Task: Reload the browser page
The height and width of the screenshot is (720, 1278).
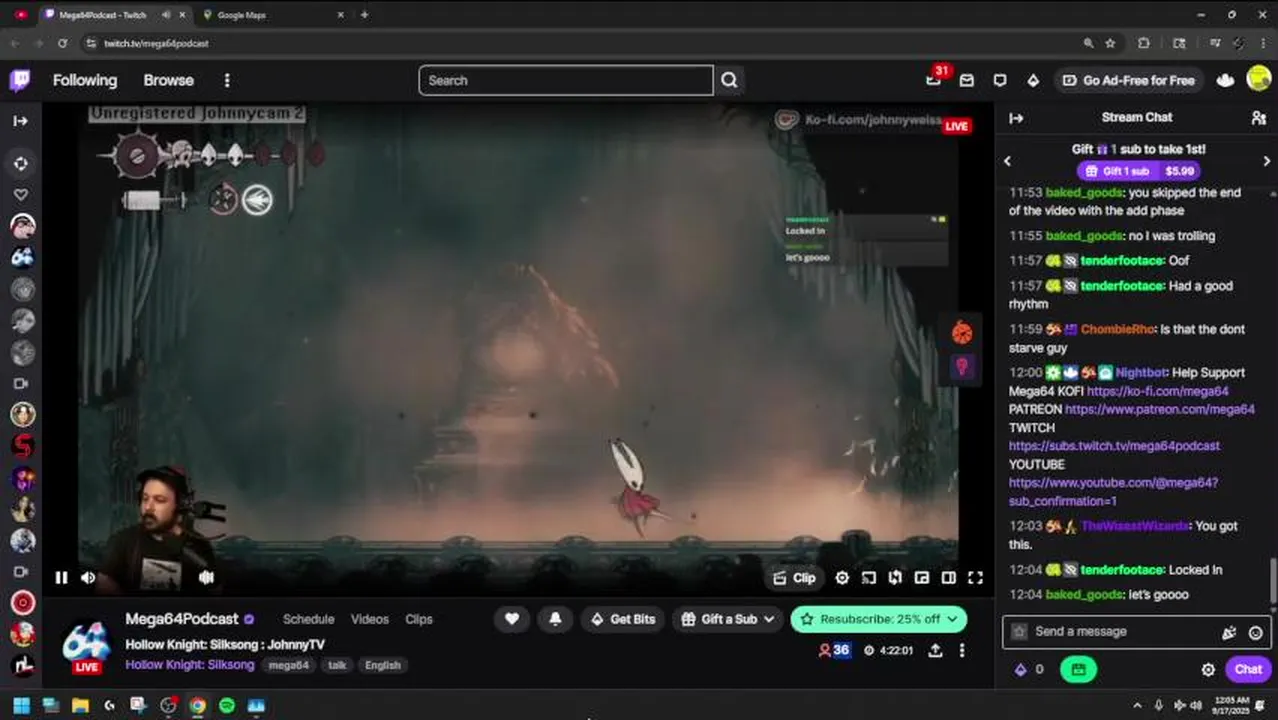Action: (x=62, y=44)
